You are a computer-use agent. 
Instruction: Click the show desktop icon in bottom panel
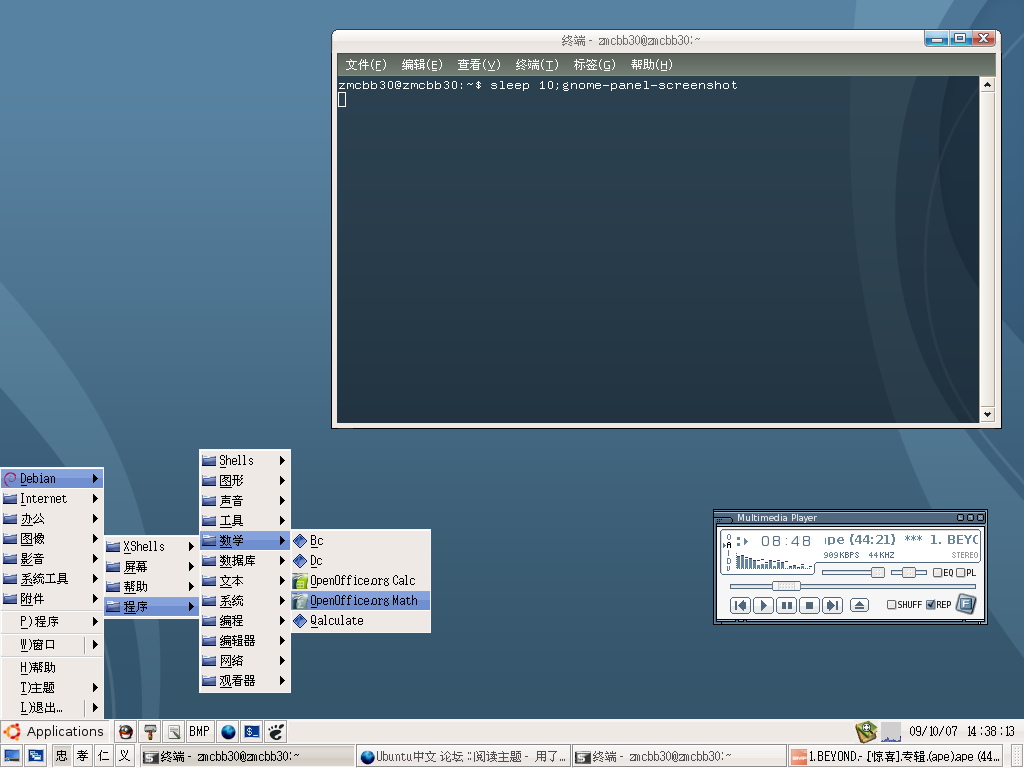(x=12, y=756)
